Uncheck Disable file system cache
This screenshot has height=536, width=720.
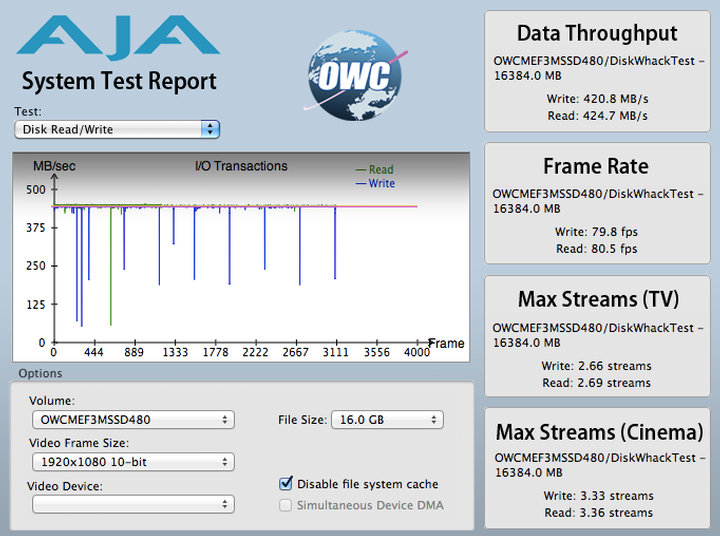pos(288,484)
